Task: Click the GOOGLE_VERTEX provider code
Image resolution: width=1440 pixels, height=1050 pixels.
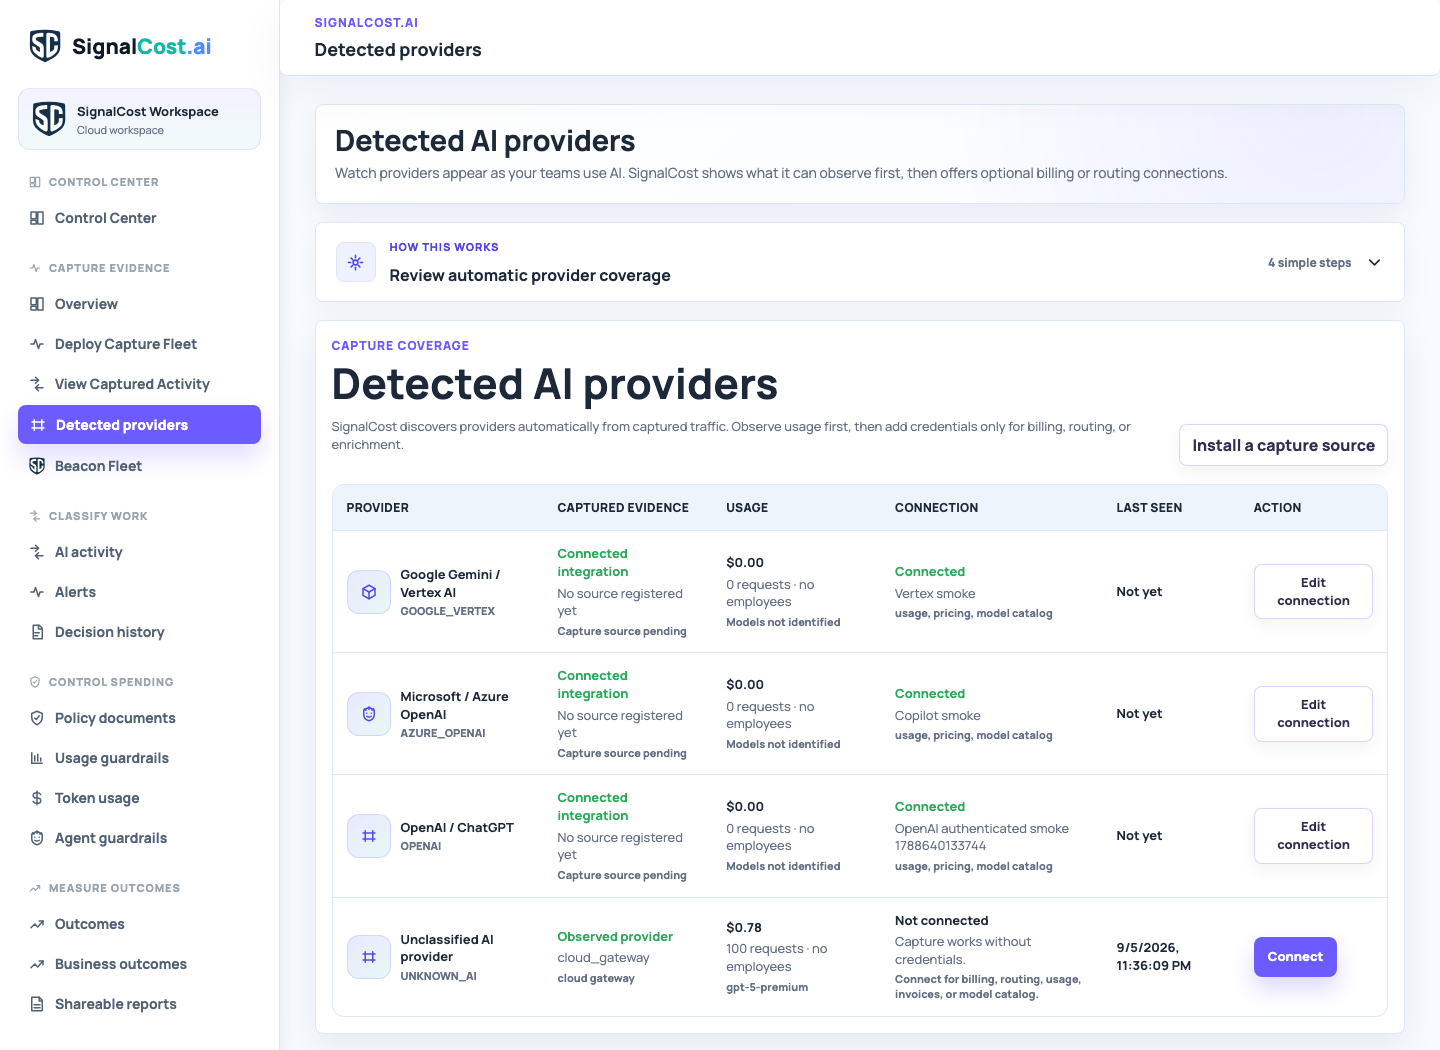Action: 447,611
